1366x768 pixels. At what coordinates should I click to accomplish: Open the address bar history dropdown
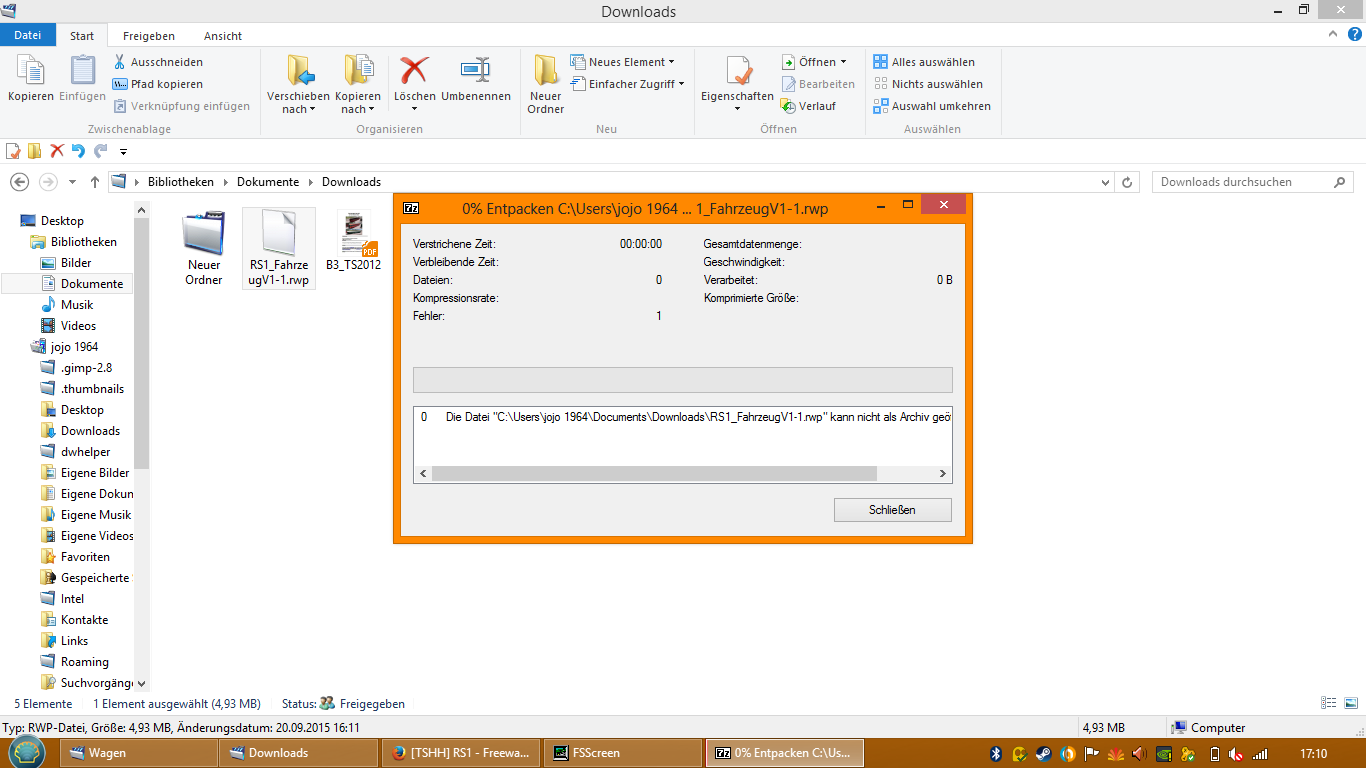click(1105, 182)
